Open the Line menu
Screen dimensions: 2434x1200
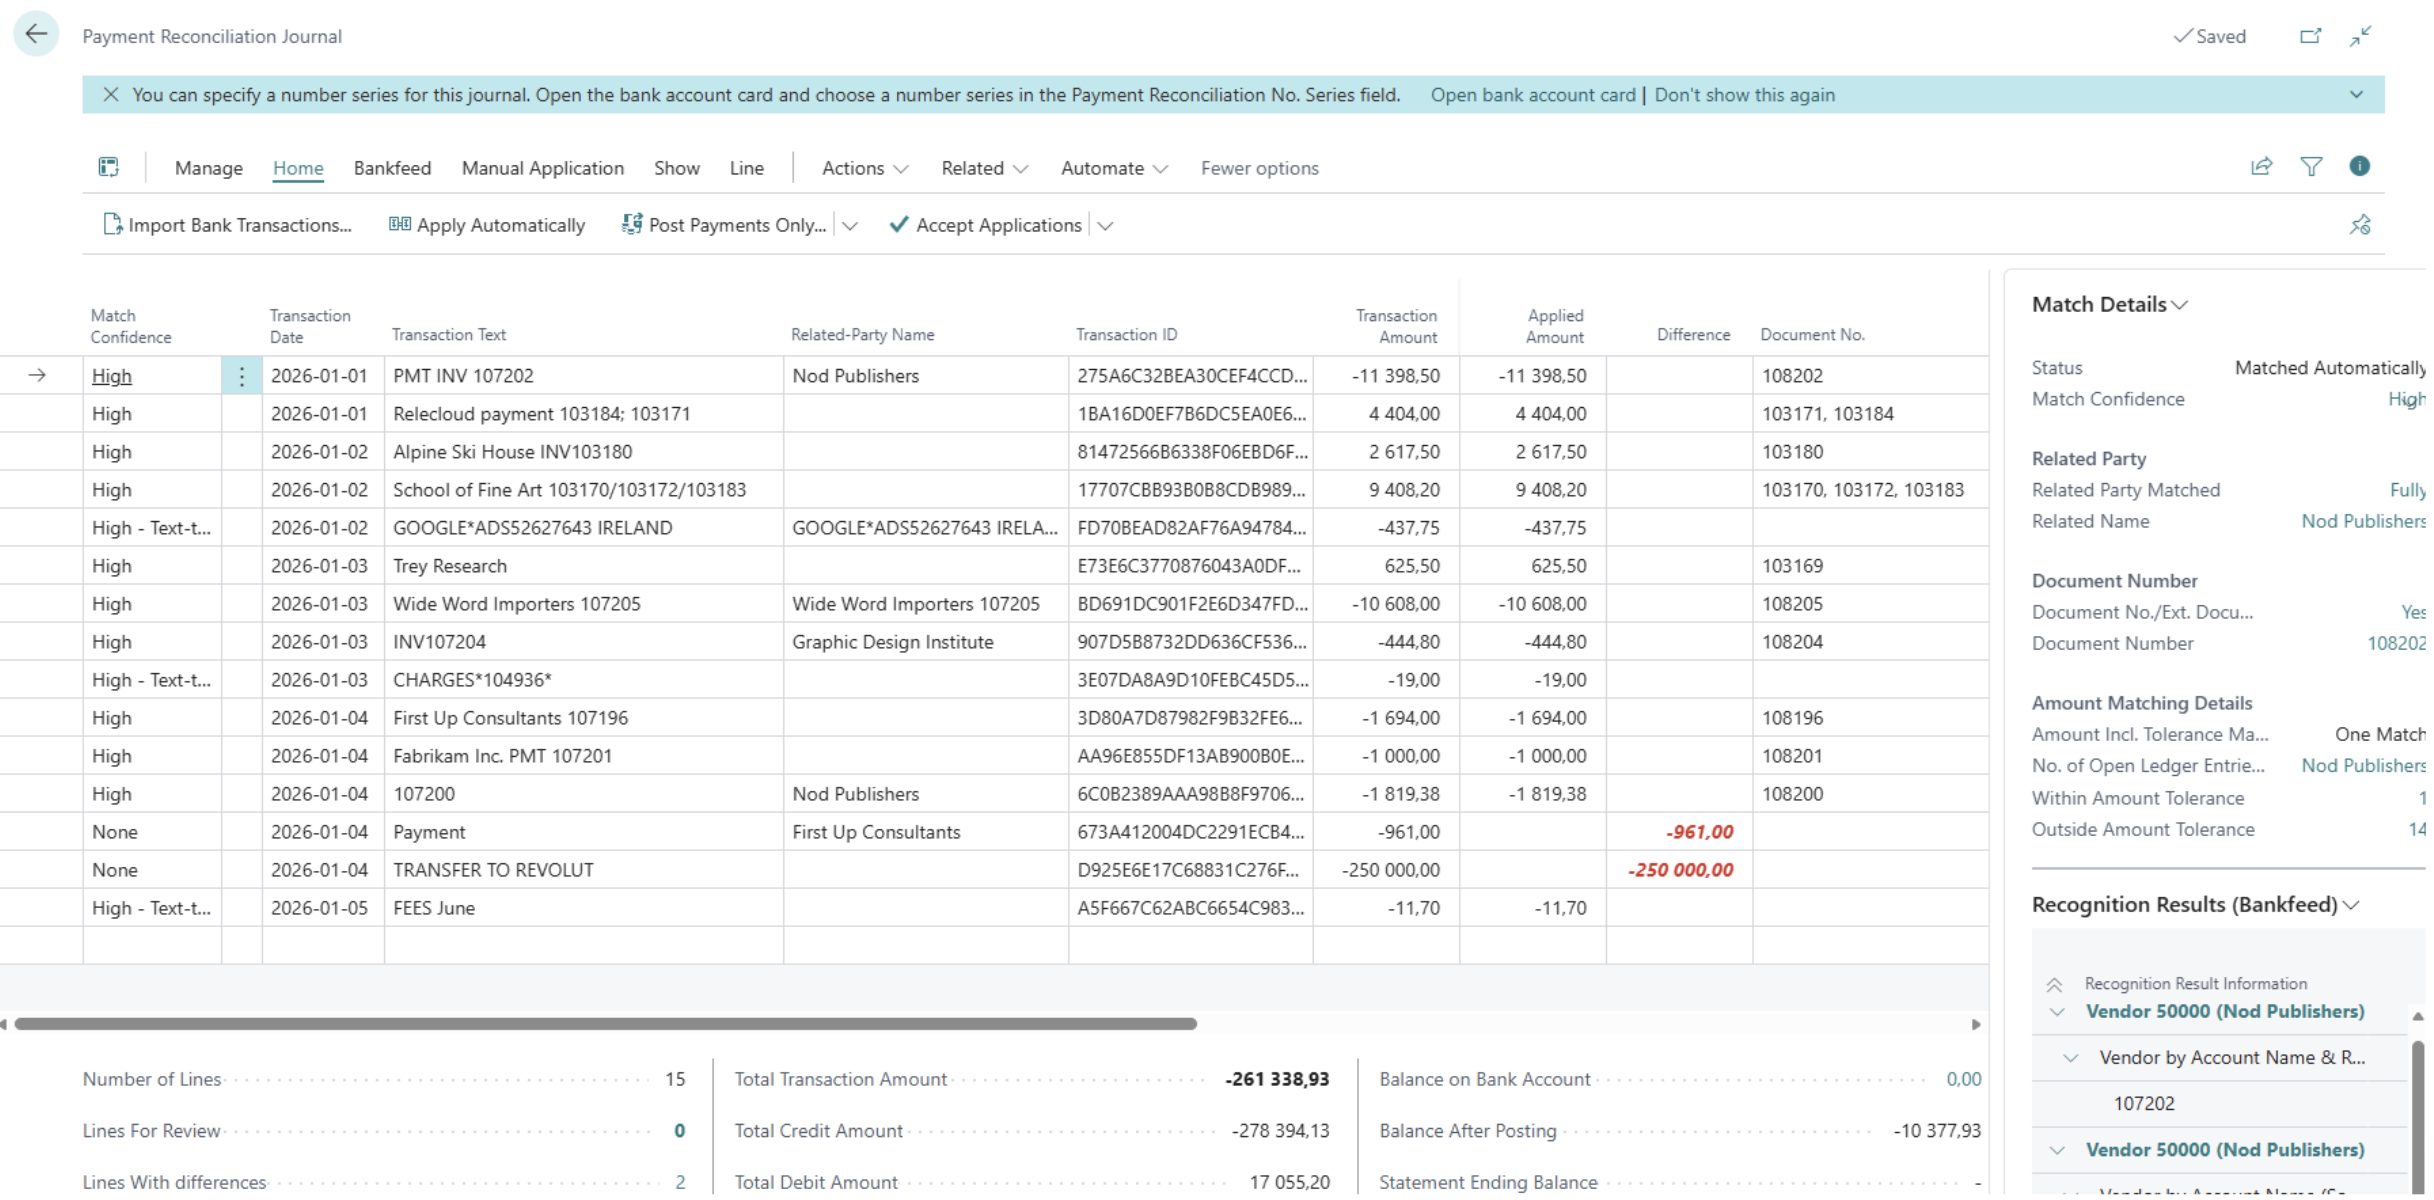(747, 168)
